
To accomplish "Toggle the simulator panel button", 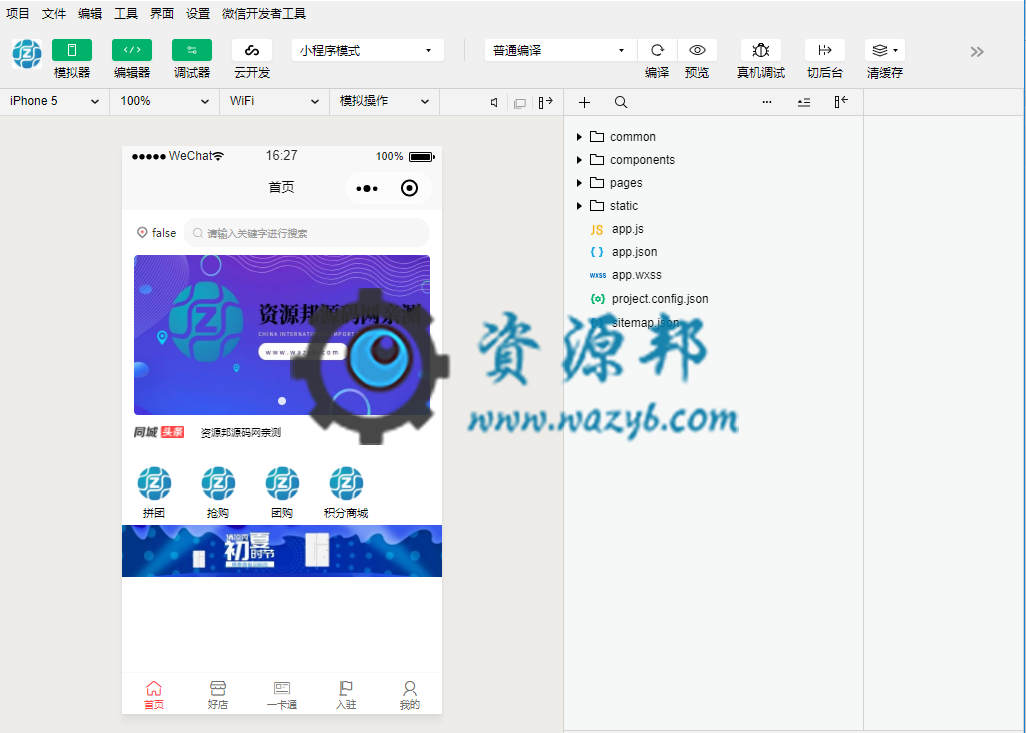I will pos(72,50).
